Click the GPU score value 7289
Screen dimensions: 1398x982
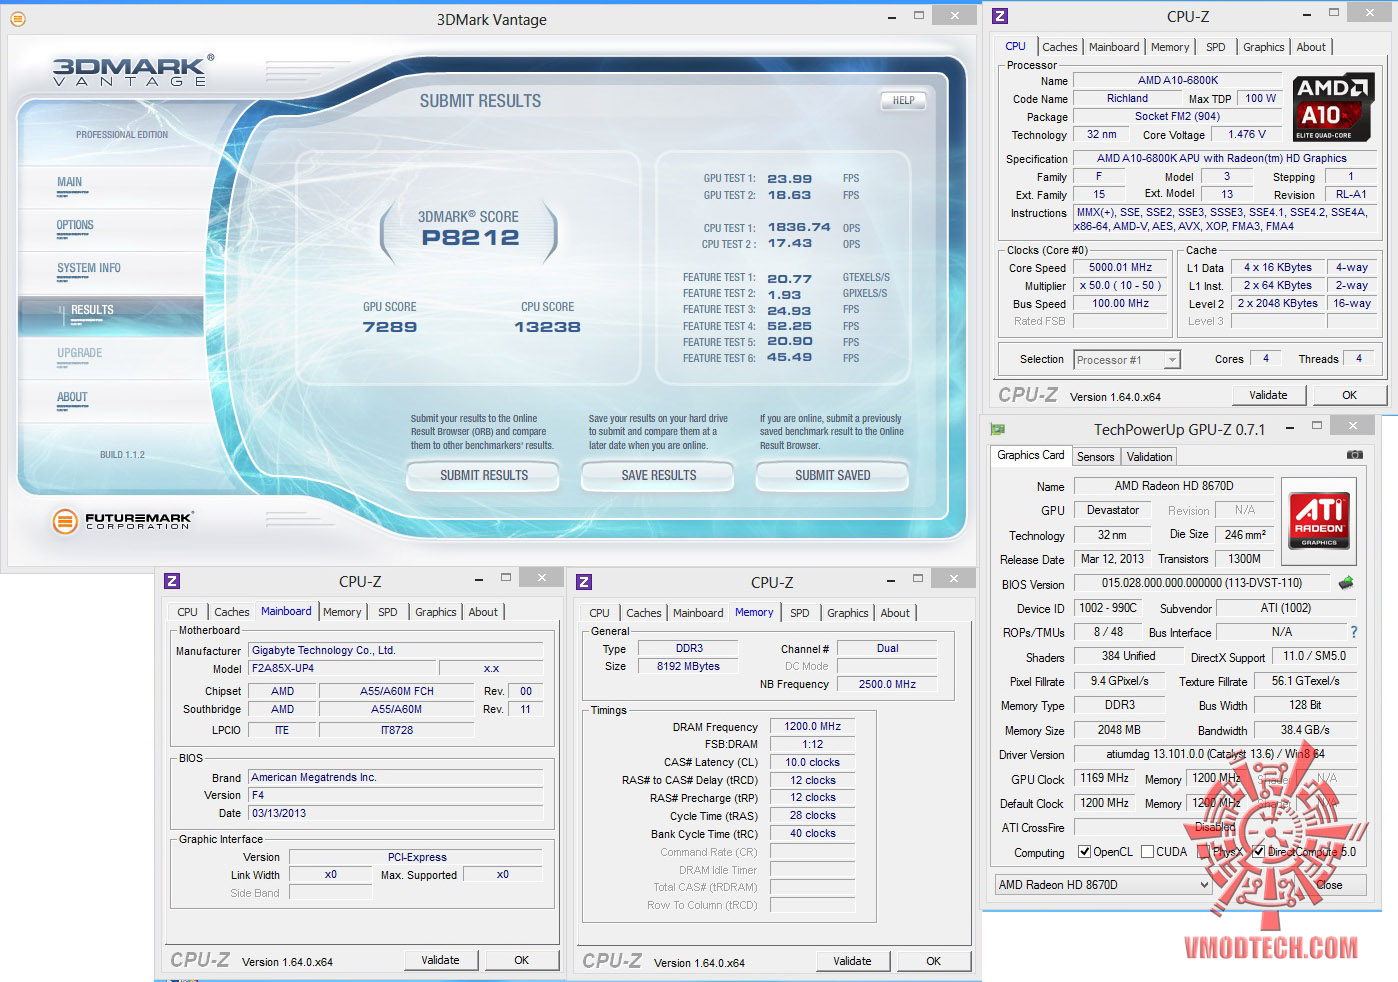point(390,327)
